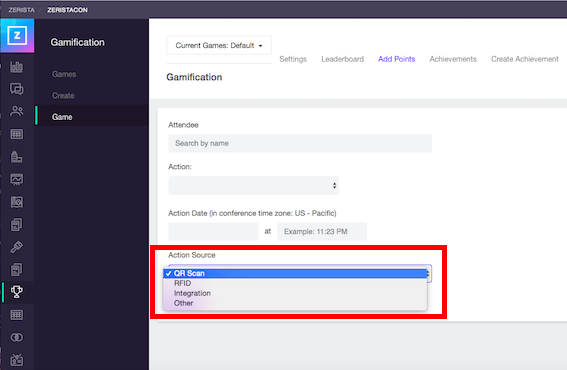The height and width of the screenshot is (370, 567).
Task: Click the Zerista Z logo icon
Action: tap(17, 35)
